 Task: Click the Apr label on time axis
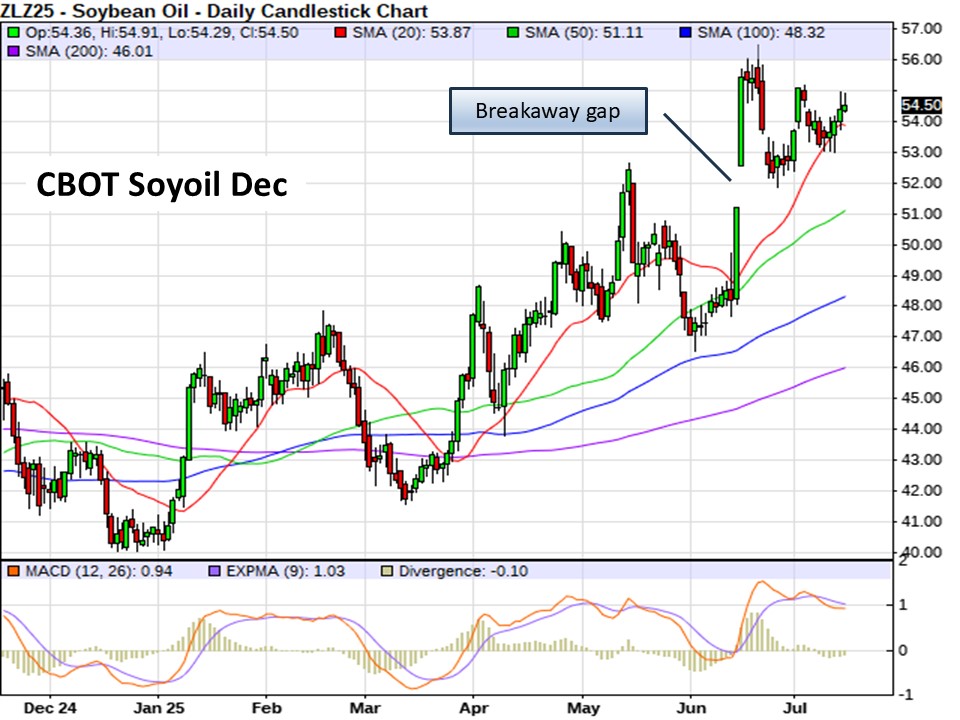472,706
